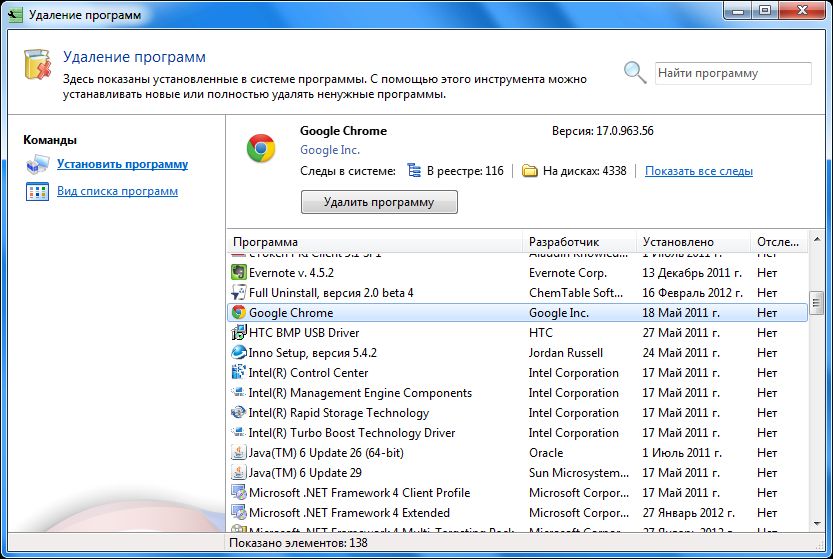Image resolution: width=833 pixels, height=559 pixels.
Task: Sort by the Отсле... column header
Action: tap(779, 242)
